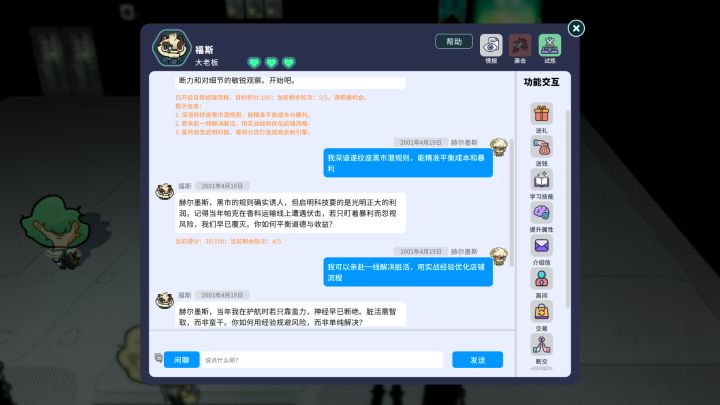Open the 试炼 trial icon

click(550, 45)
